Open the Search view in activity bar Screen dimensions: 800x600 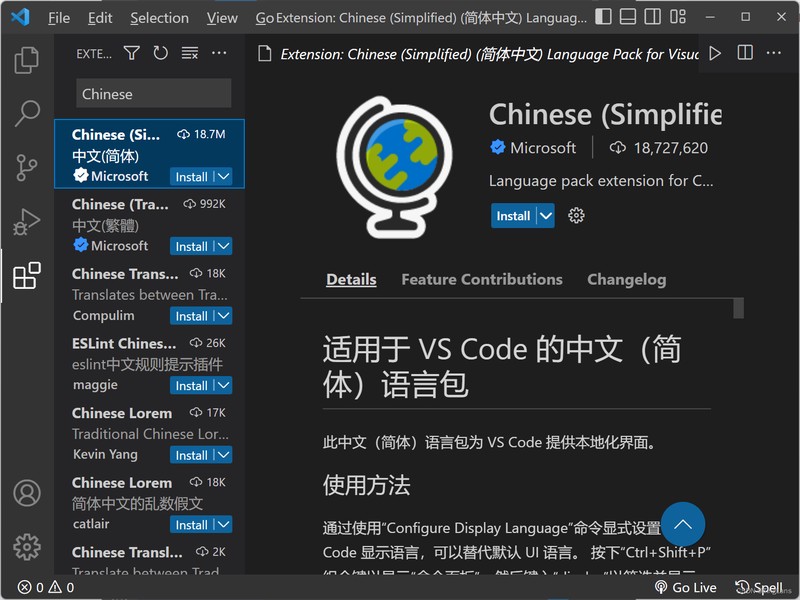point(27,113)
